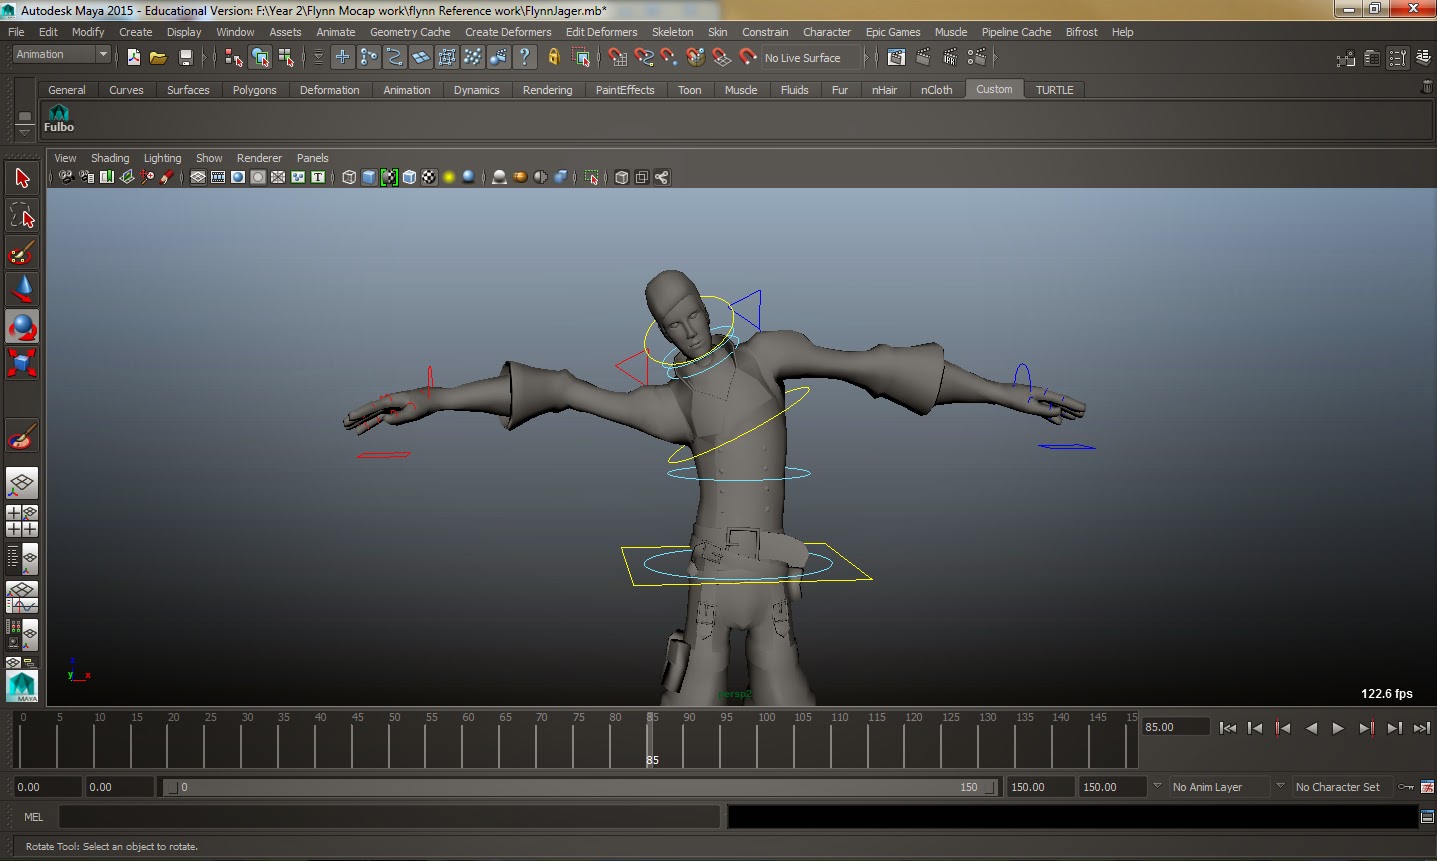Viewport: 1437px width, 861px height.
Task: Open animation preferences button
Action: coord(1427,787)
